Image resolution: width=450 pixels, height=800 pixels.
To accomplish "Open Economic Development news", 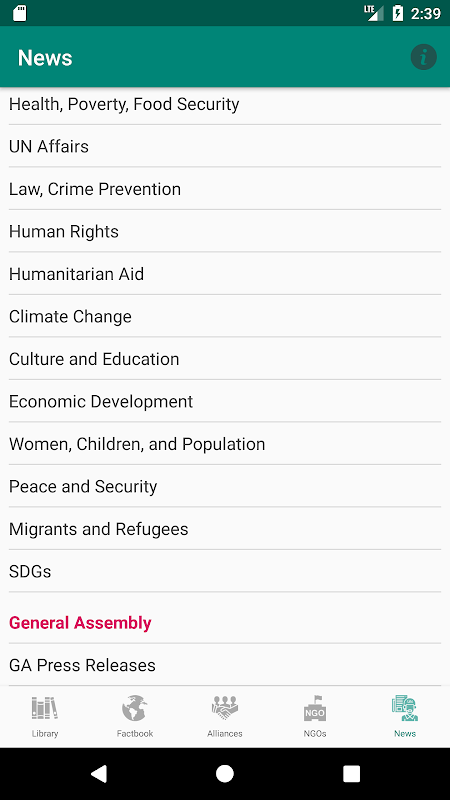I will pos(225,401).
